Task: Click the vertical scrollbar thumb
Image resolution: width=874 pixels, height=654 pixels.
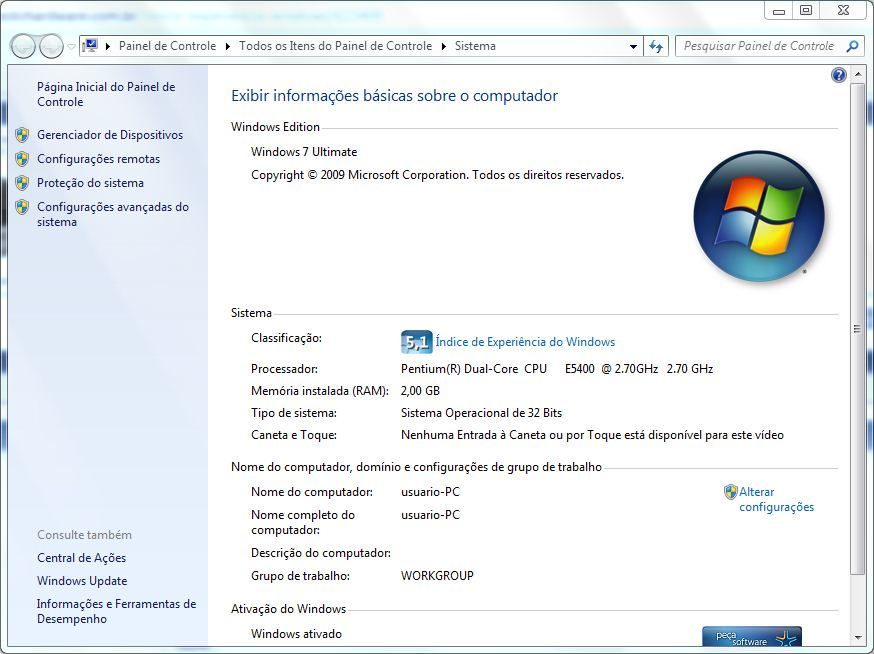Action: click(x=857, y=328)
